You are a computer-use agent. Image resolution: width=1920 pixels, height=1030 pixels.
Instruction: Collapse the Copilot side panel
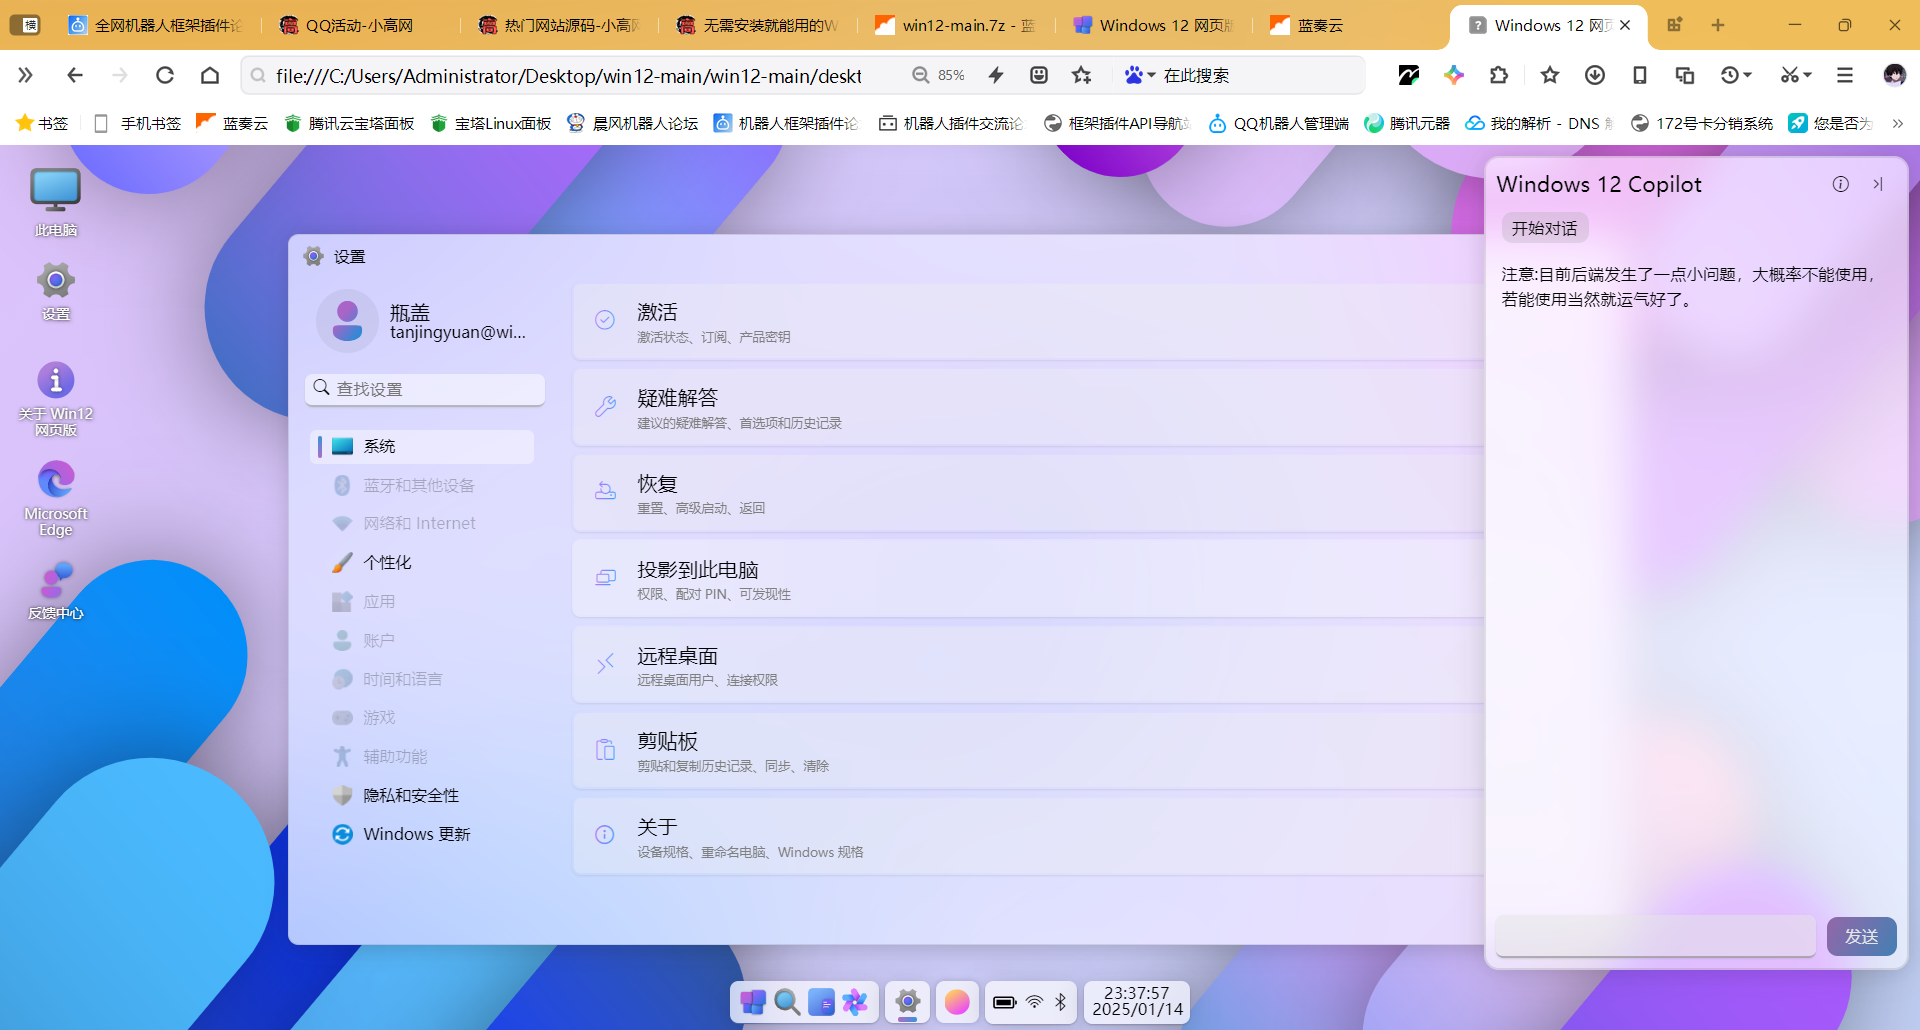point(1878,184)
